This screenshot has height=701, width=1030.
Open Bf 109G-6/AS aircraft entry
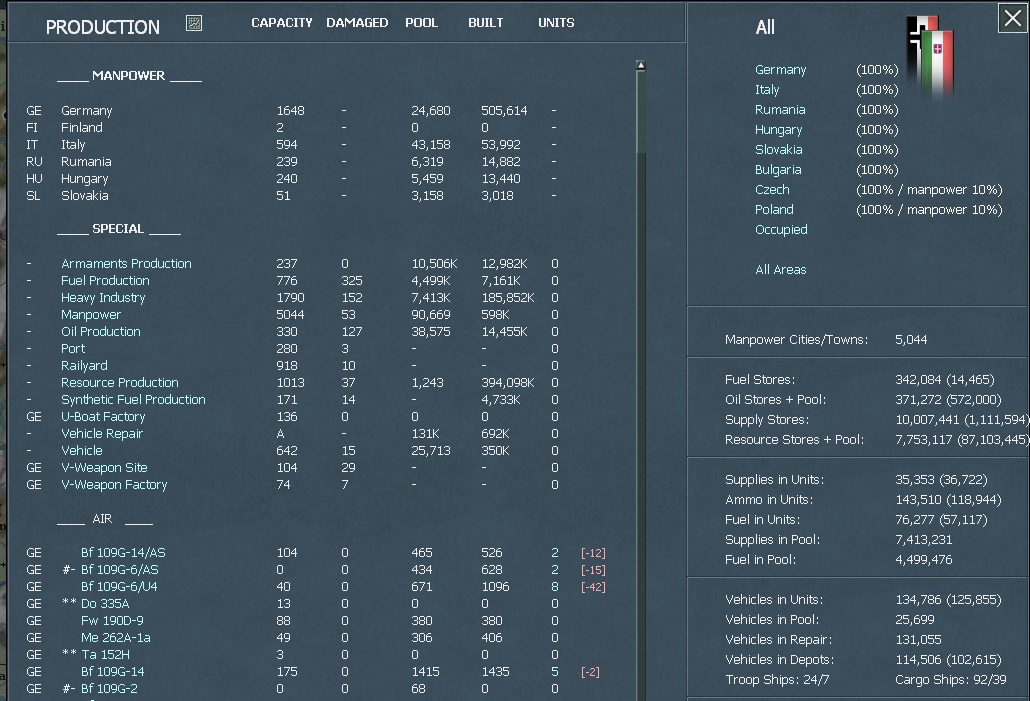pyautogui.click(x=120, y=570)
